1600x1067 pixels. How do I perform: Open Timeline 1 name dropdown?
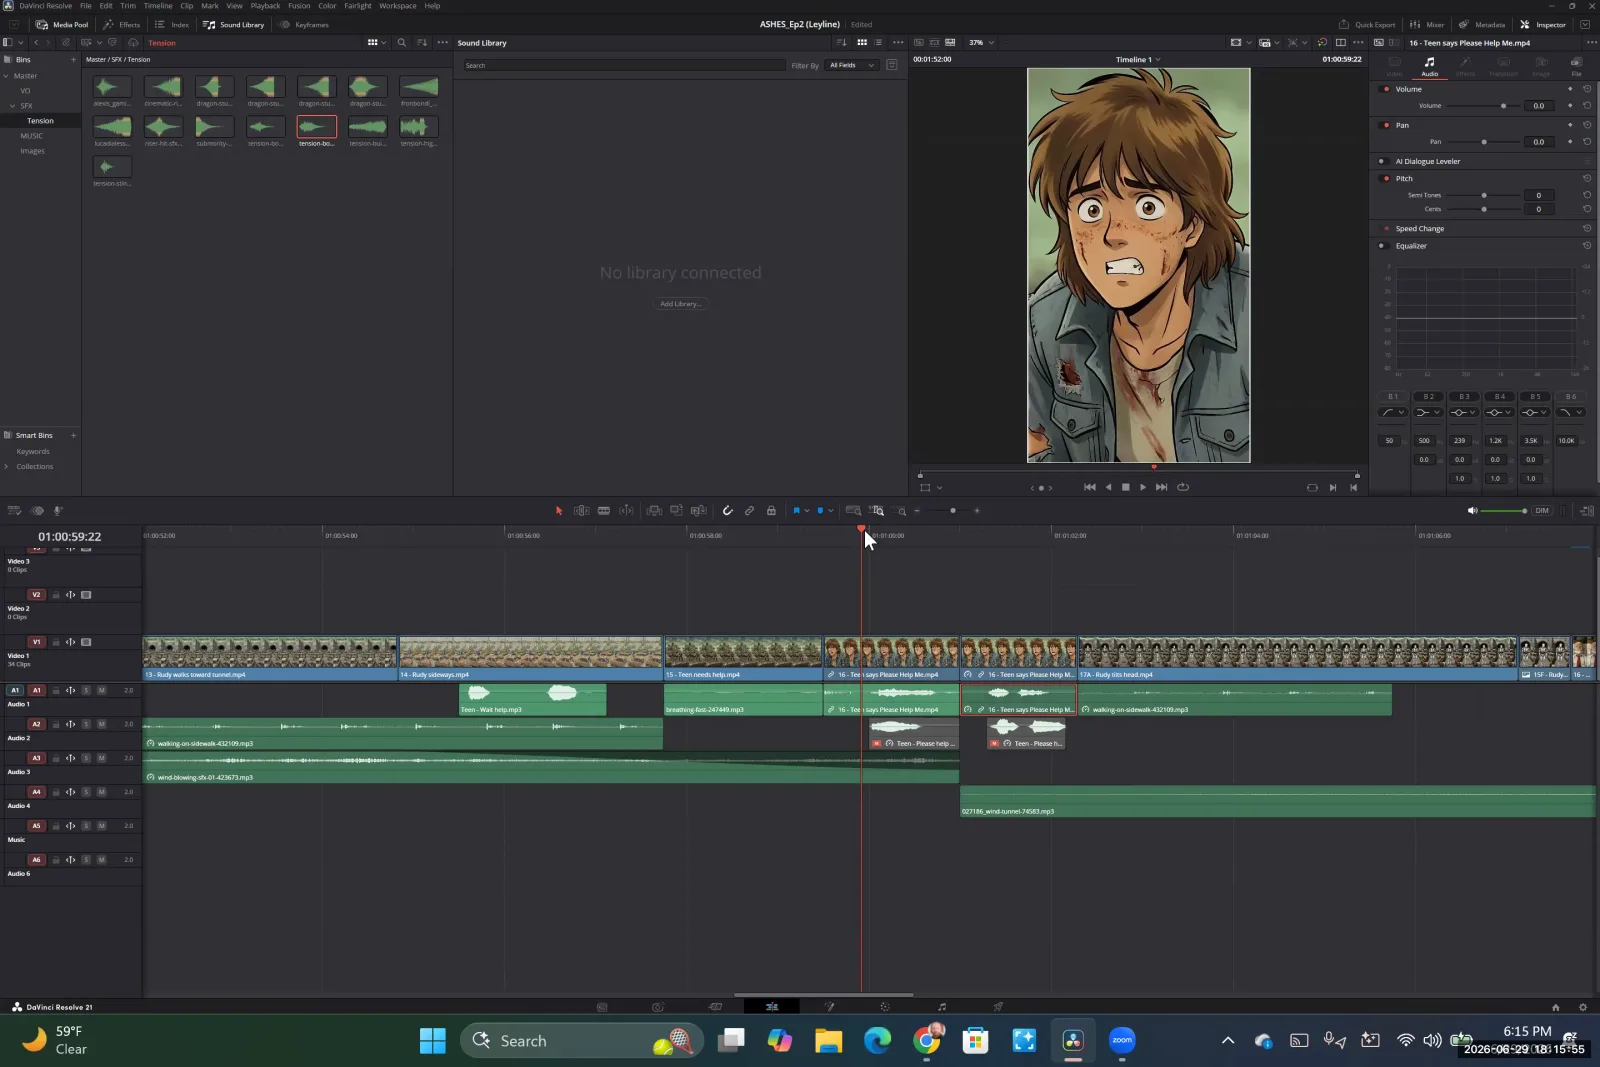tap(1138, 60)
